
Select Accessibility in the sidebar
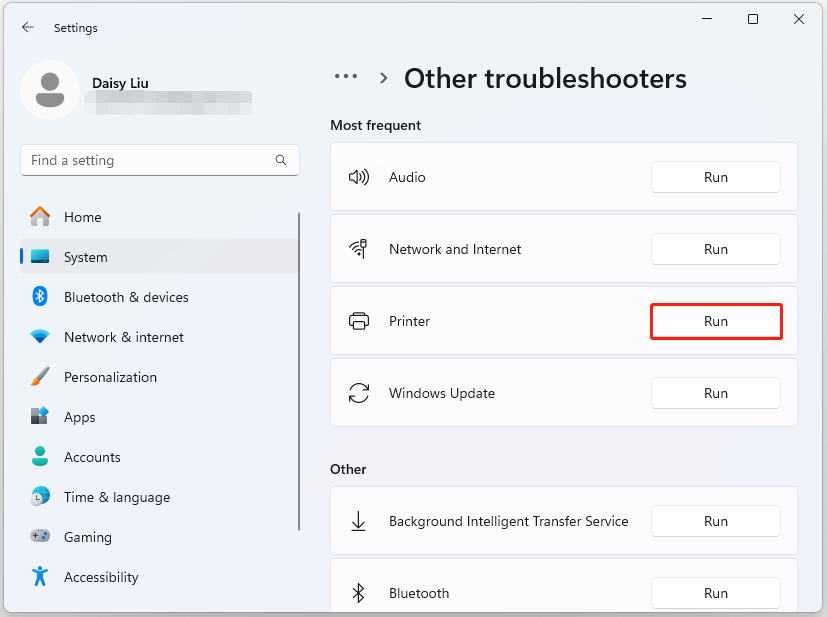coord(101,577)
